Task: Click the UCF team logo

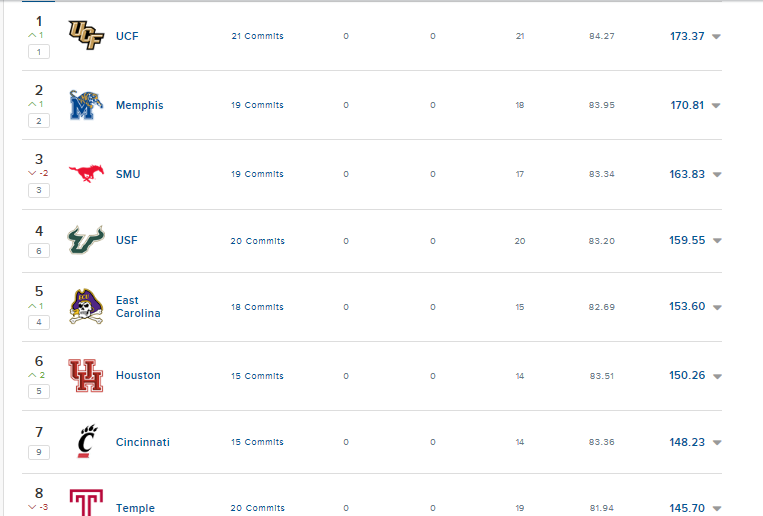Action: click(x=84, y=35)
